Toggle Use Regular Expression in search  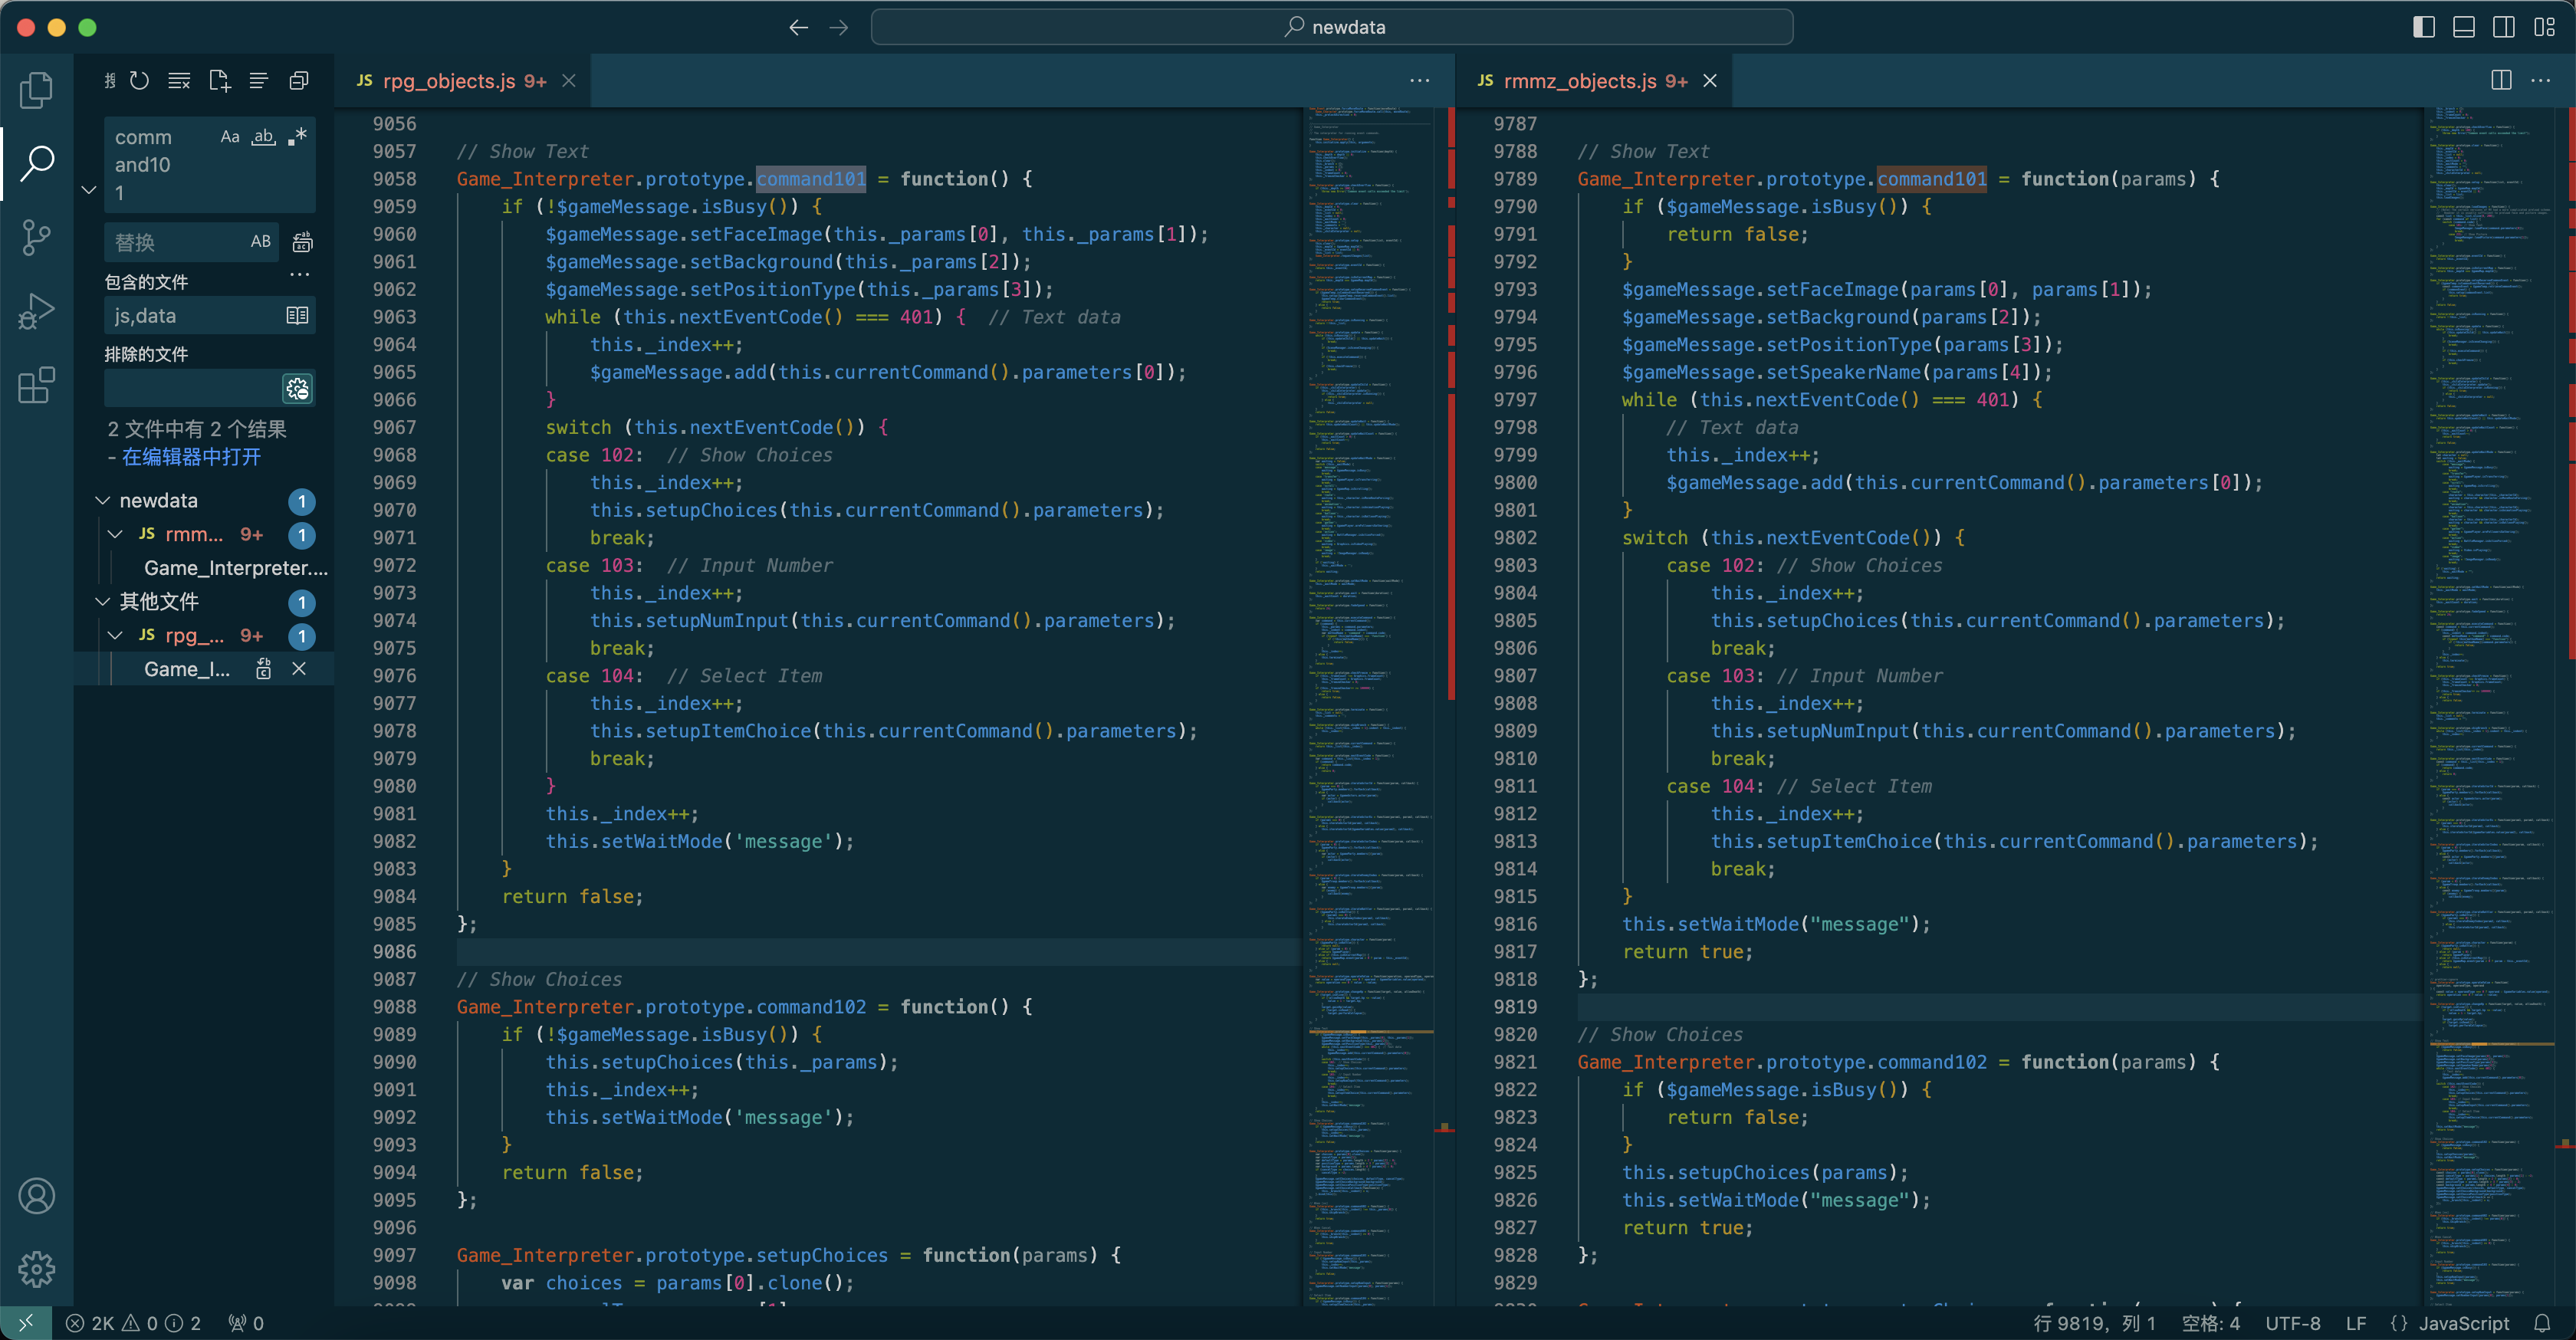297,137
